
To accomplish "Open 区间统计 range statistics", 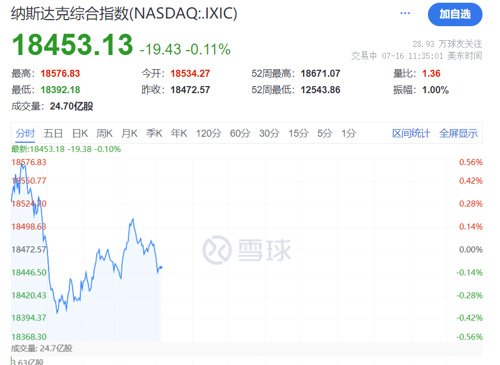I will pos(411,133).
